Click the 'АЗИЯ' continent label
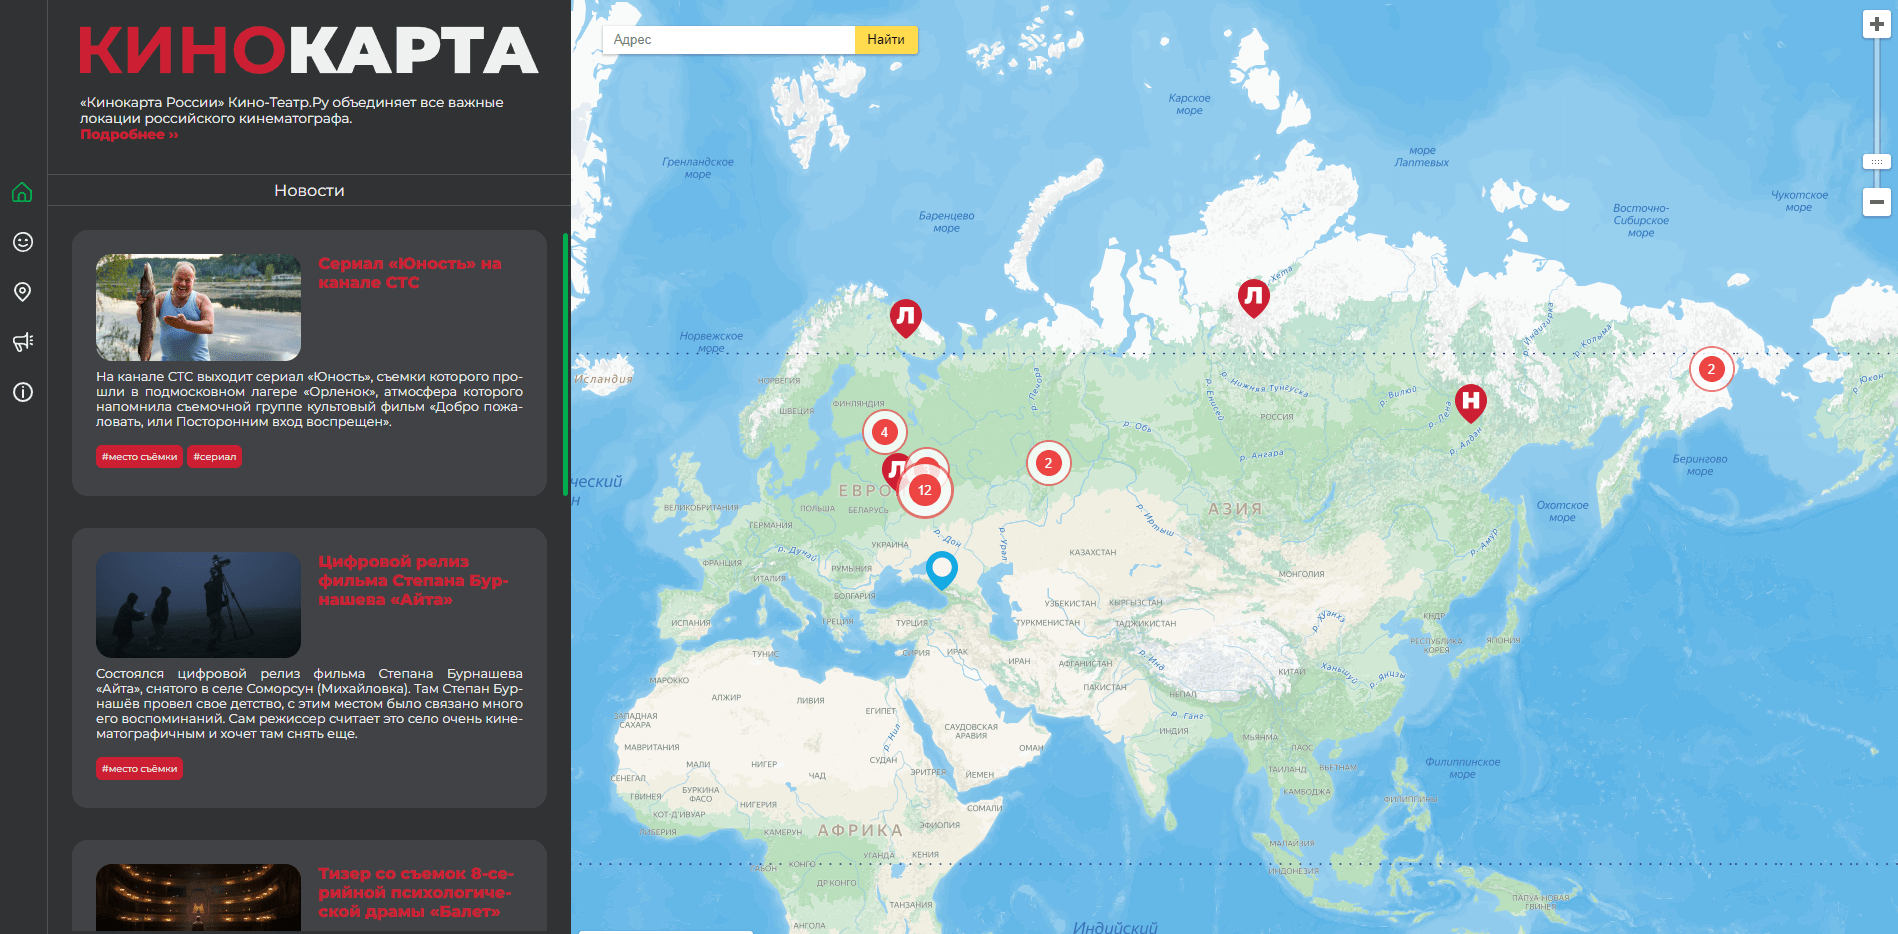 click(x=1236, y=509)
